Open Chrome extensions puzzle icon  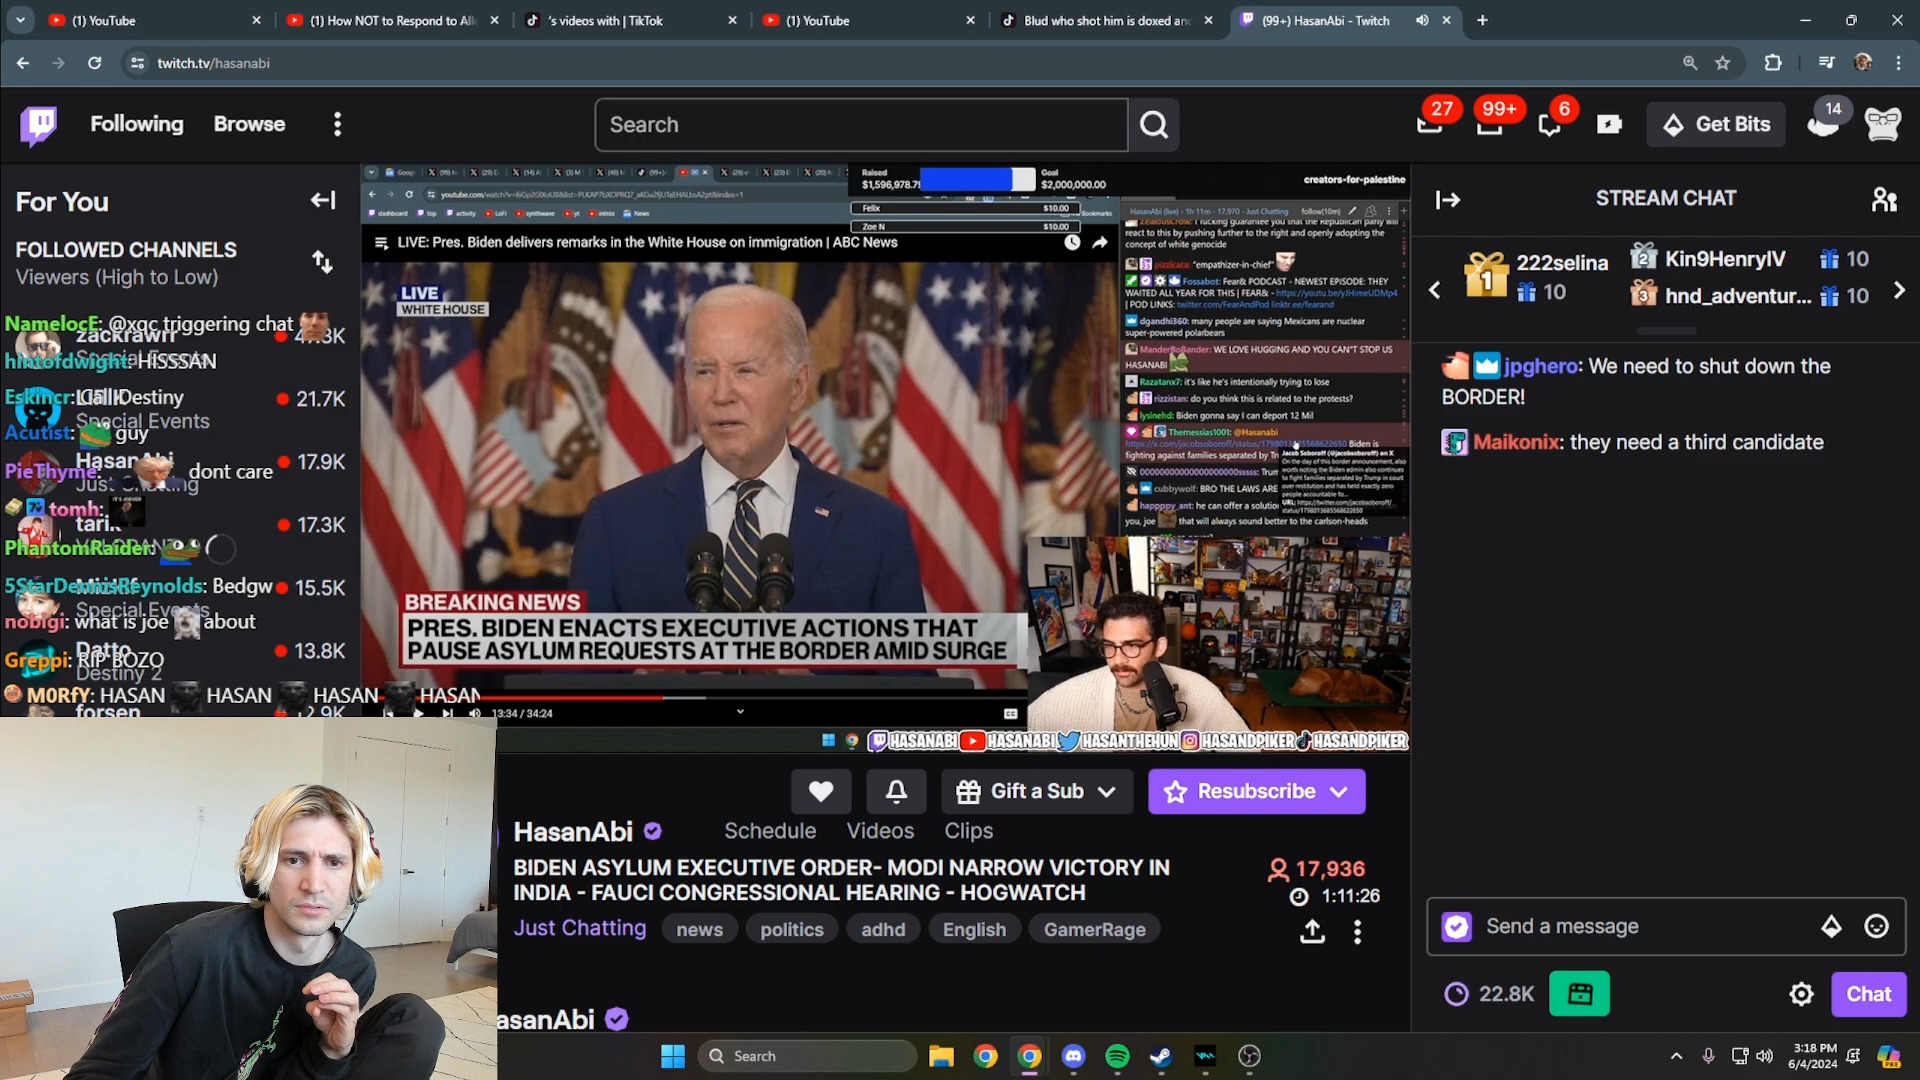(x=1773, y=63)
